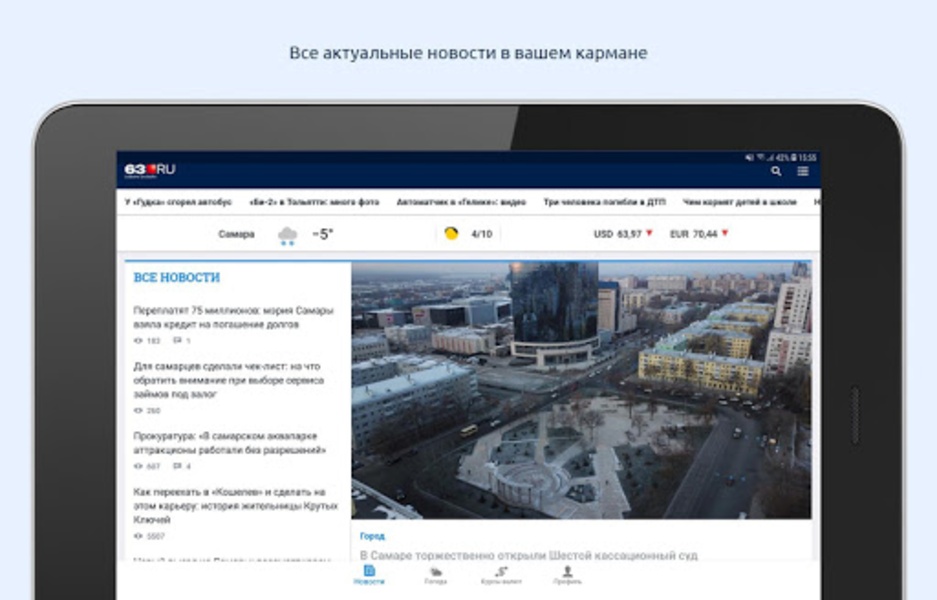Open topic «У Гудка сгорел автобус»
This screenshot has height=600, width=937.
[178, 202]
